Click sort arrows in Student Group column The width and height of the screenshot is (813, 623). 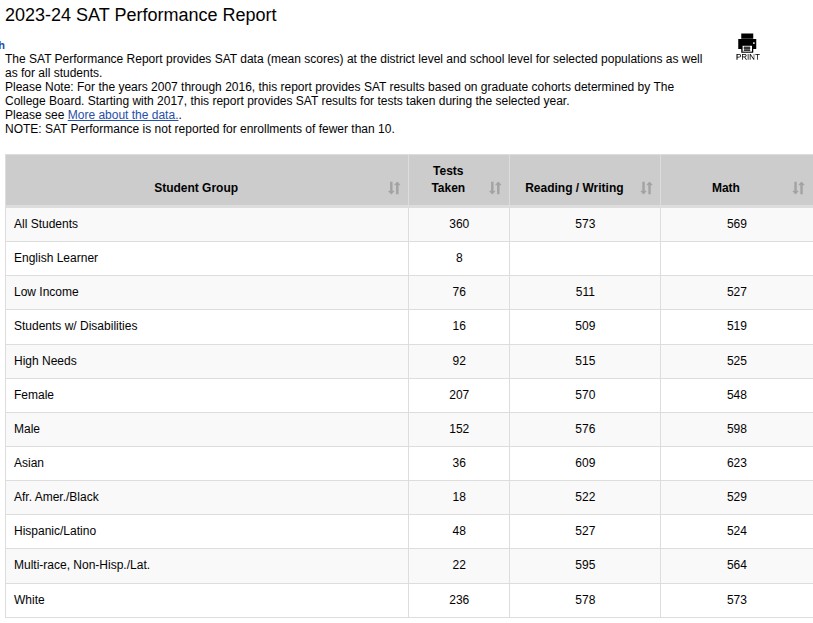(x=394, y=188)
